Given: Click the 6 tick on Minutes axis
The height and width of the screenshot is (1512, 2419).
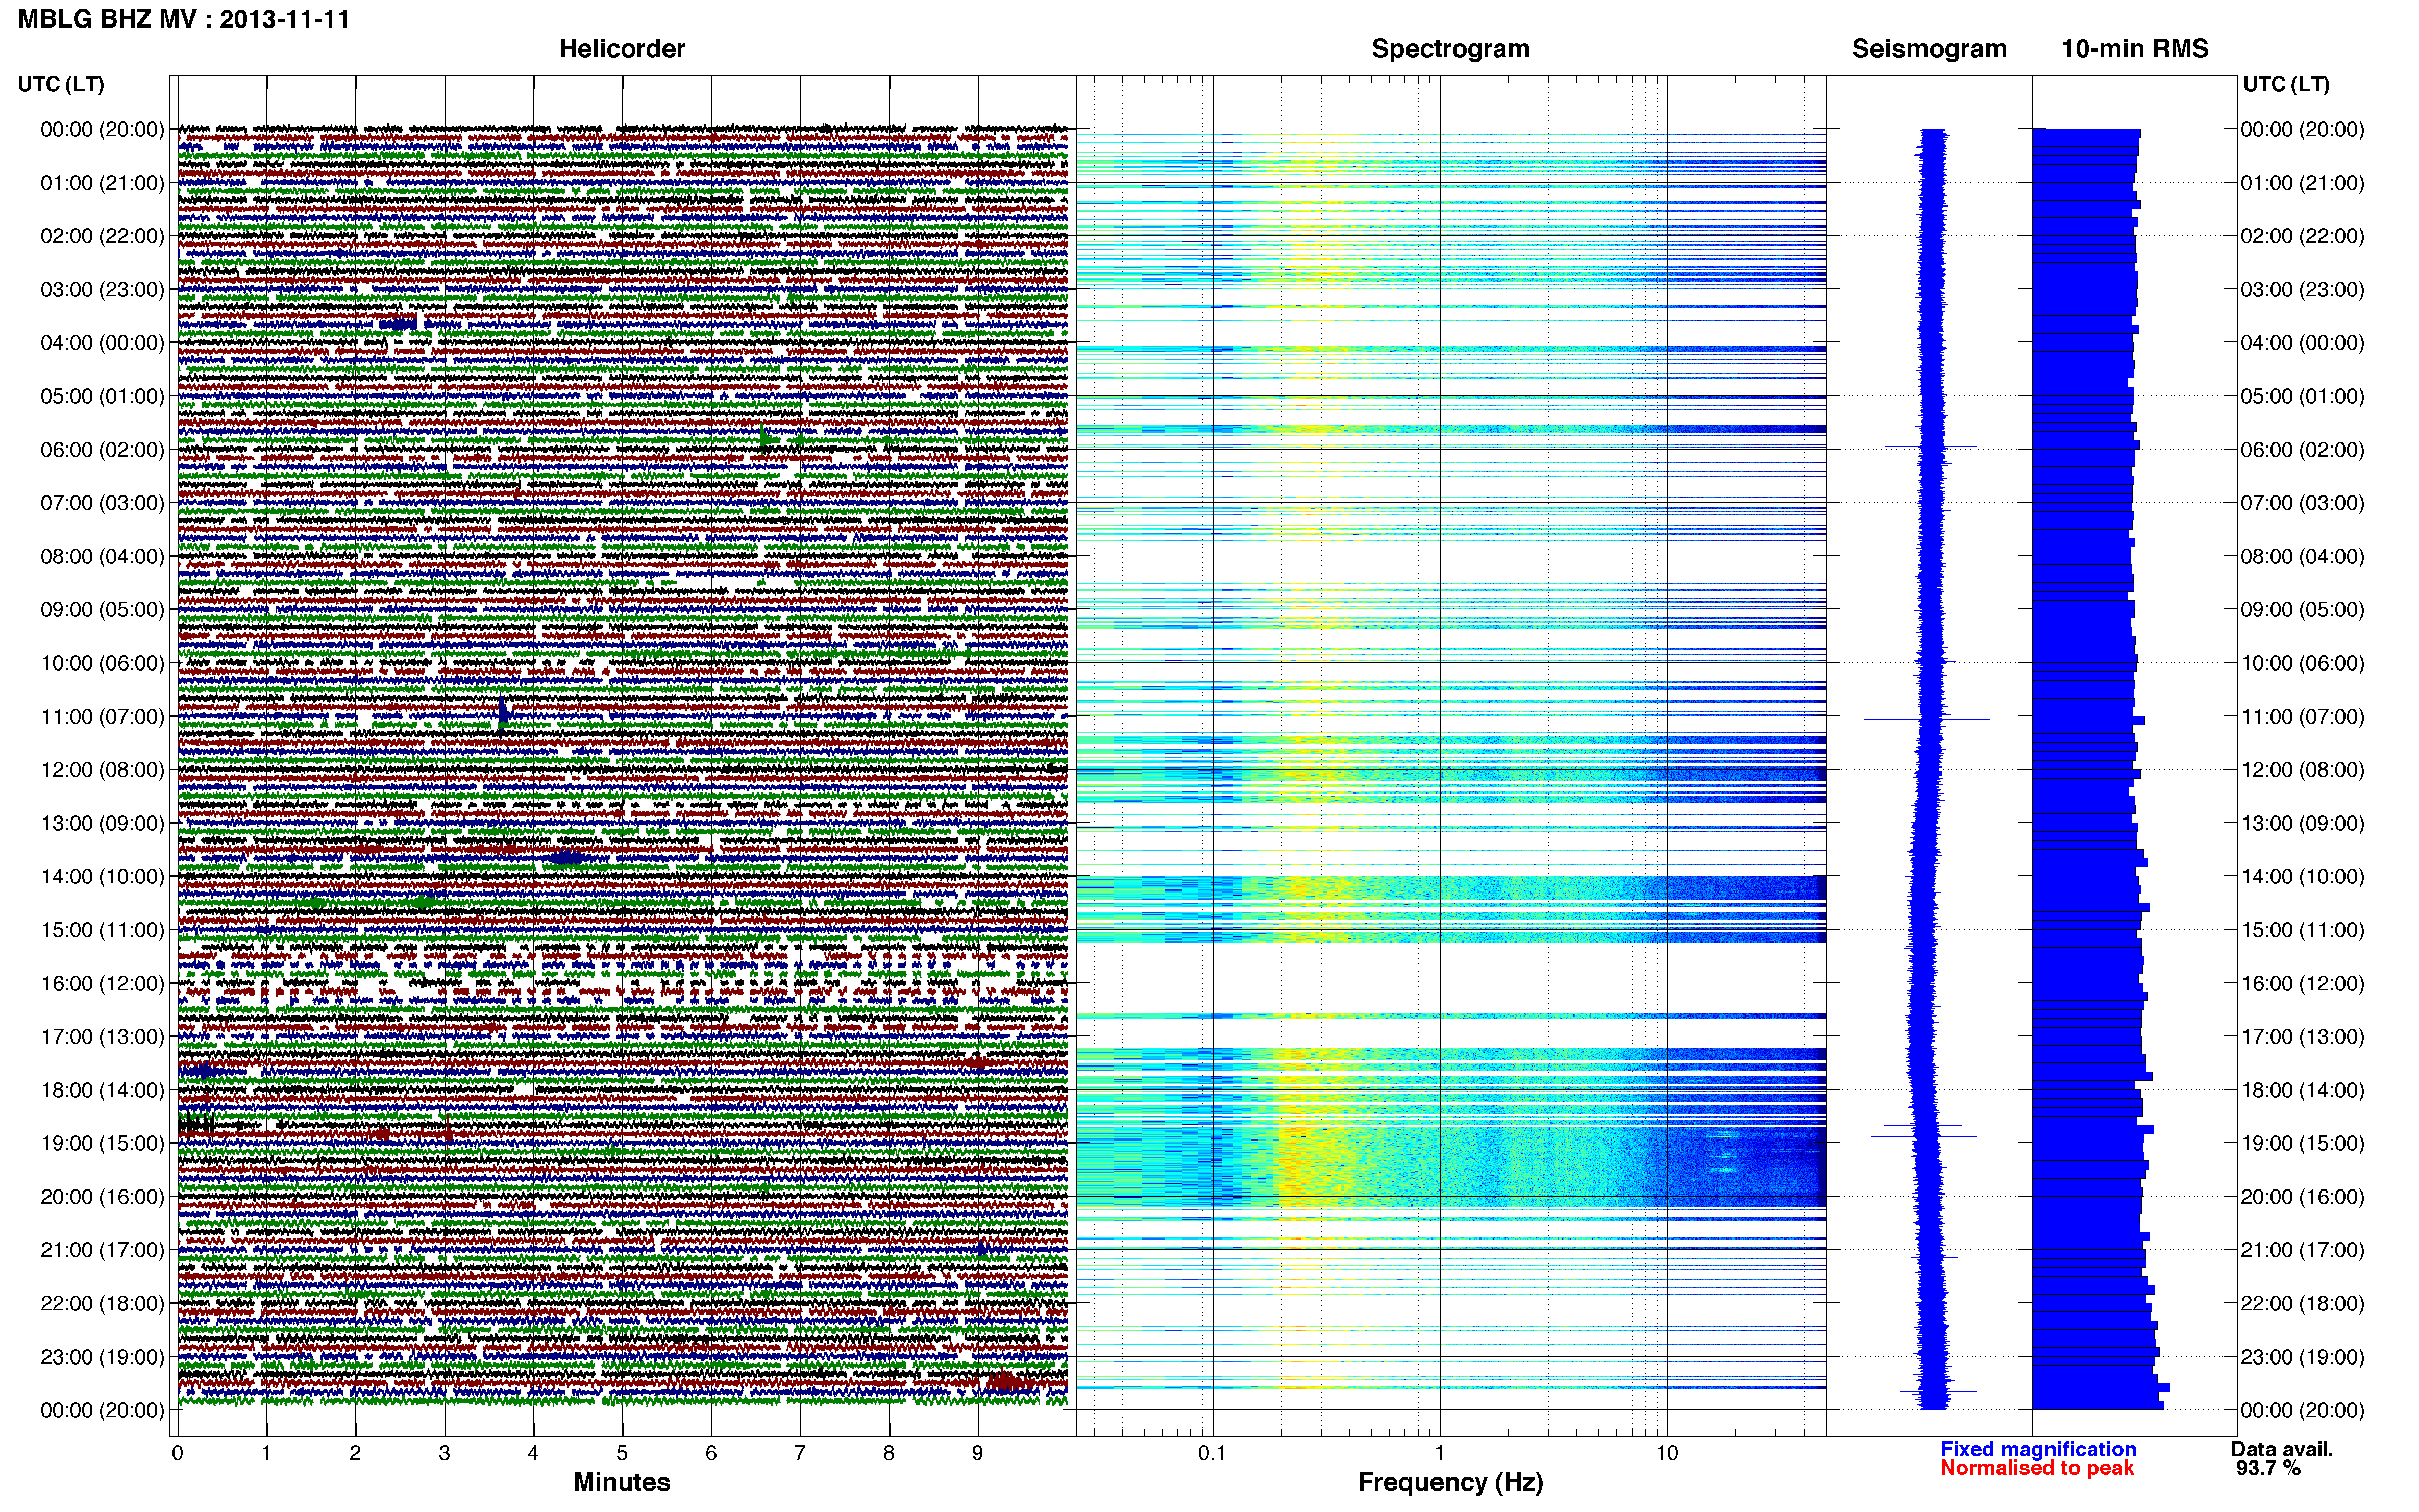Looking at the screenshot, I should pos(711,1453).
